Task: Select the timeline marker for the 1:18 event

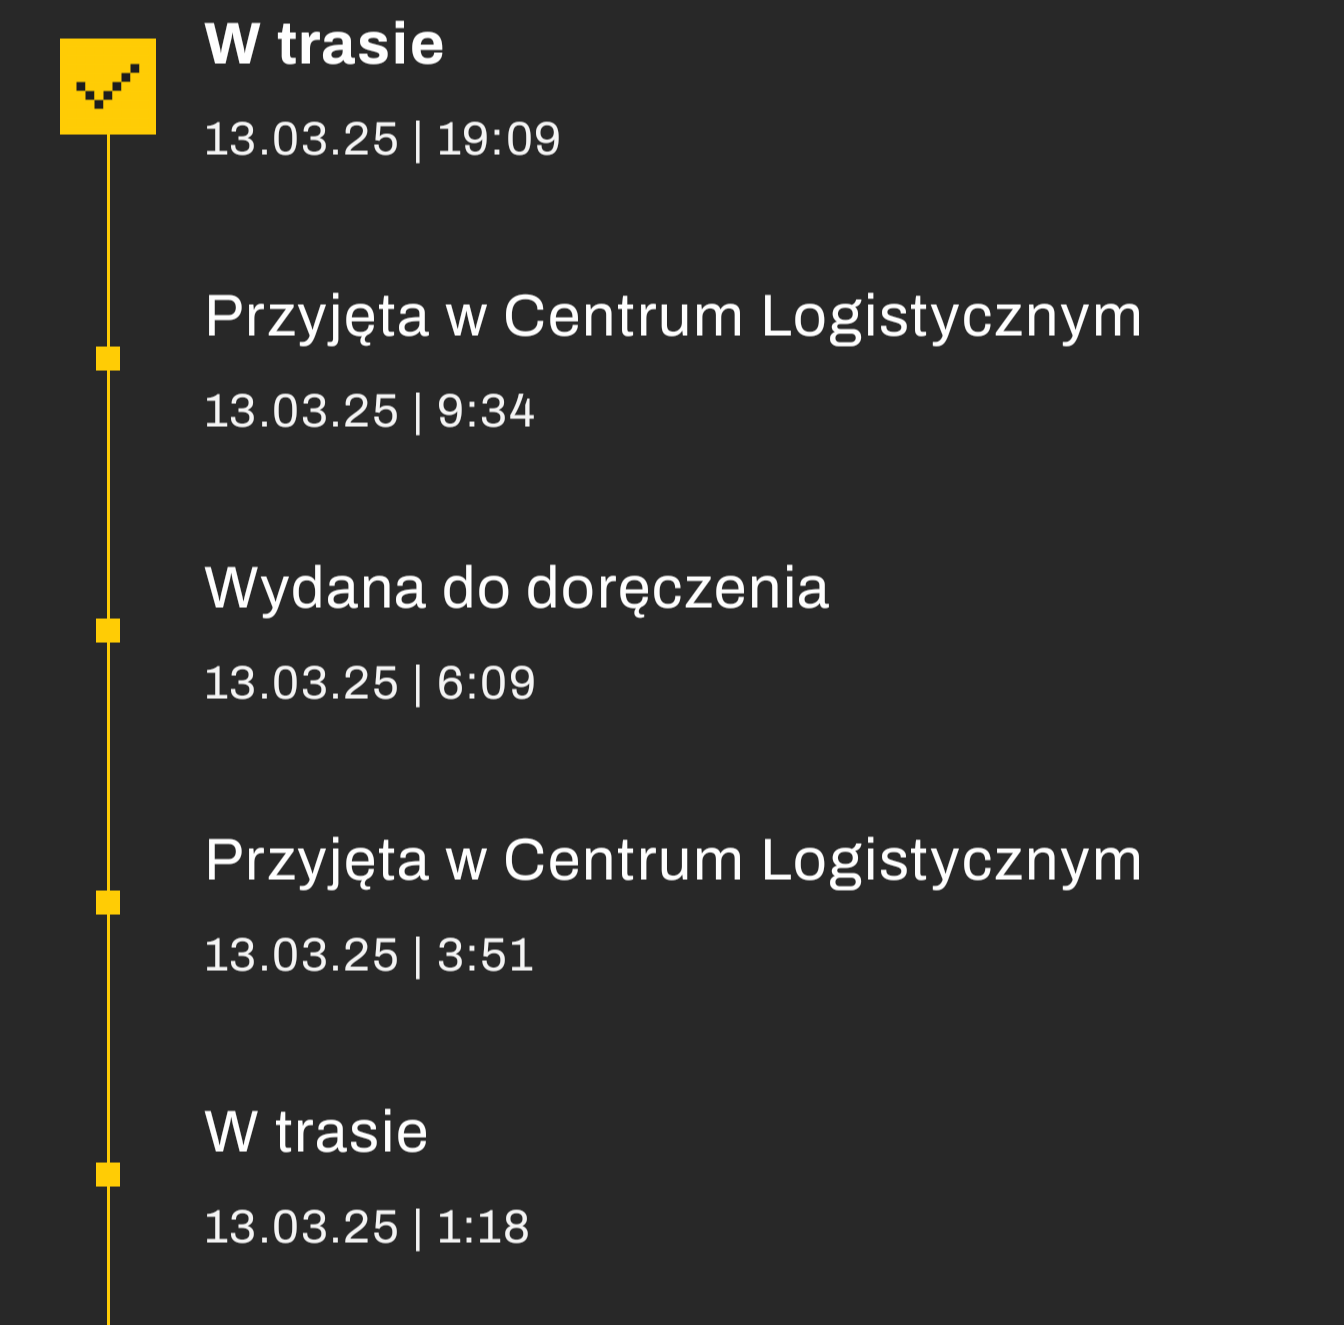Action: (108, 1174)
